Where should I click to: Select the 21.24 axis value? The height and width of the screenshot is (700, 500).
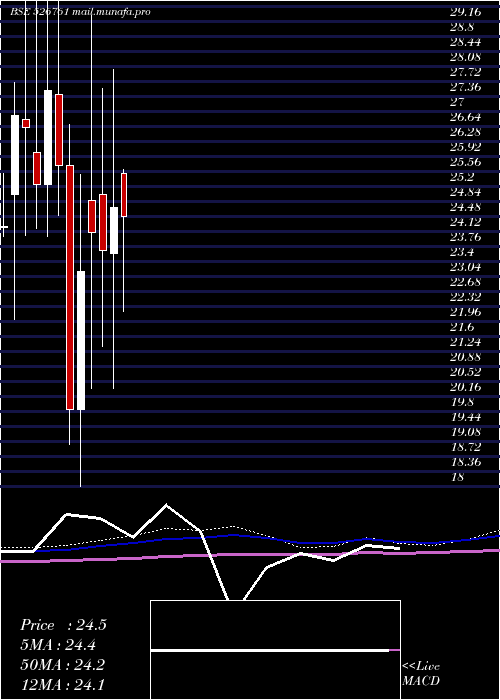(x=465, y=342)
